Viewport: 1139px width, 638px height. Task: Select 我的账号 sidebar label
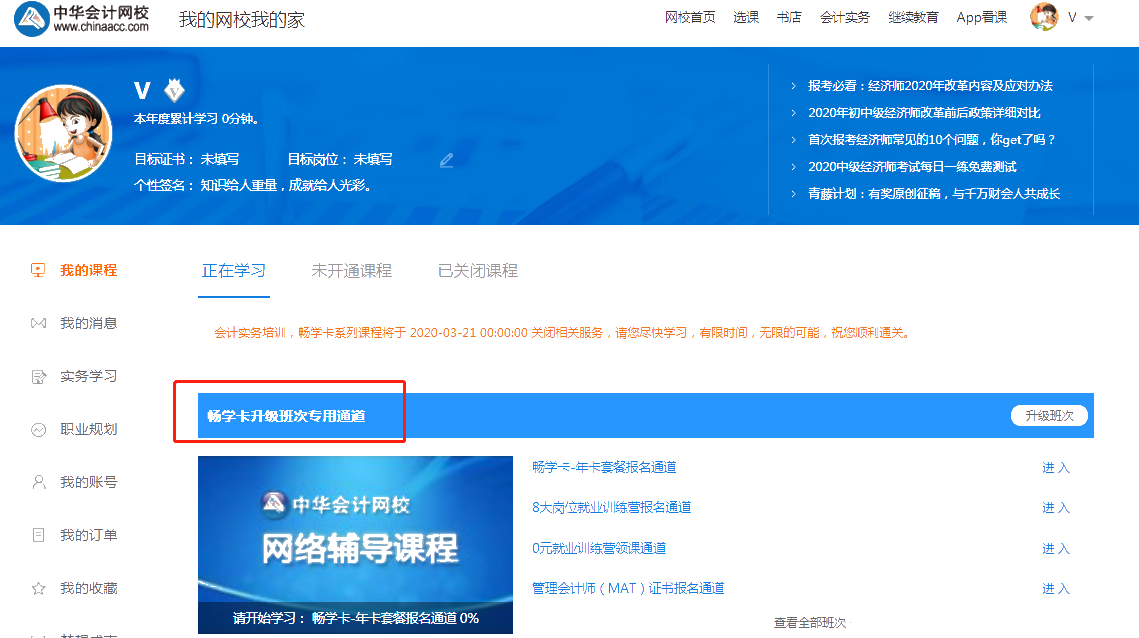(89, 482)
